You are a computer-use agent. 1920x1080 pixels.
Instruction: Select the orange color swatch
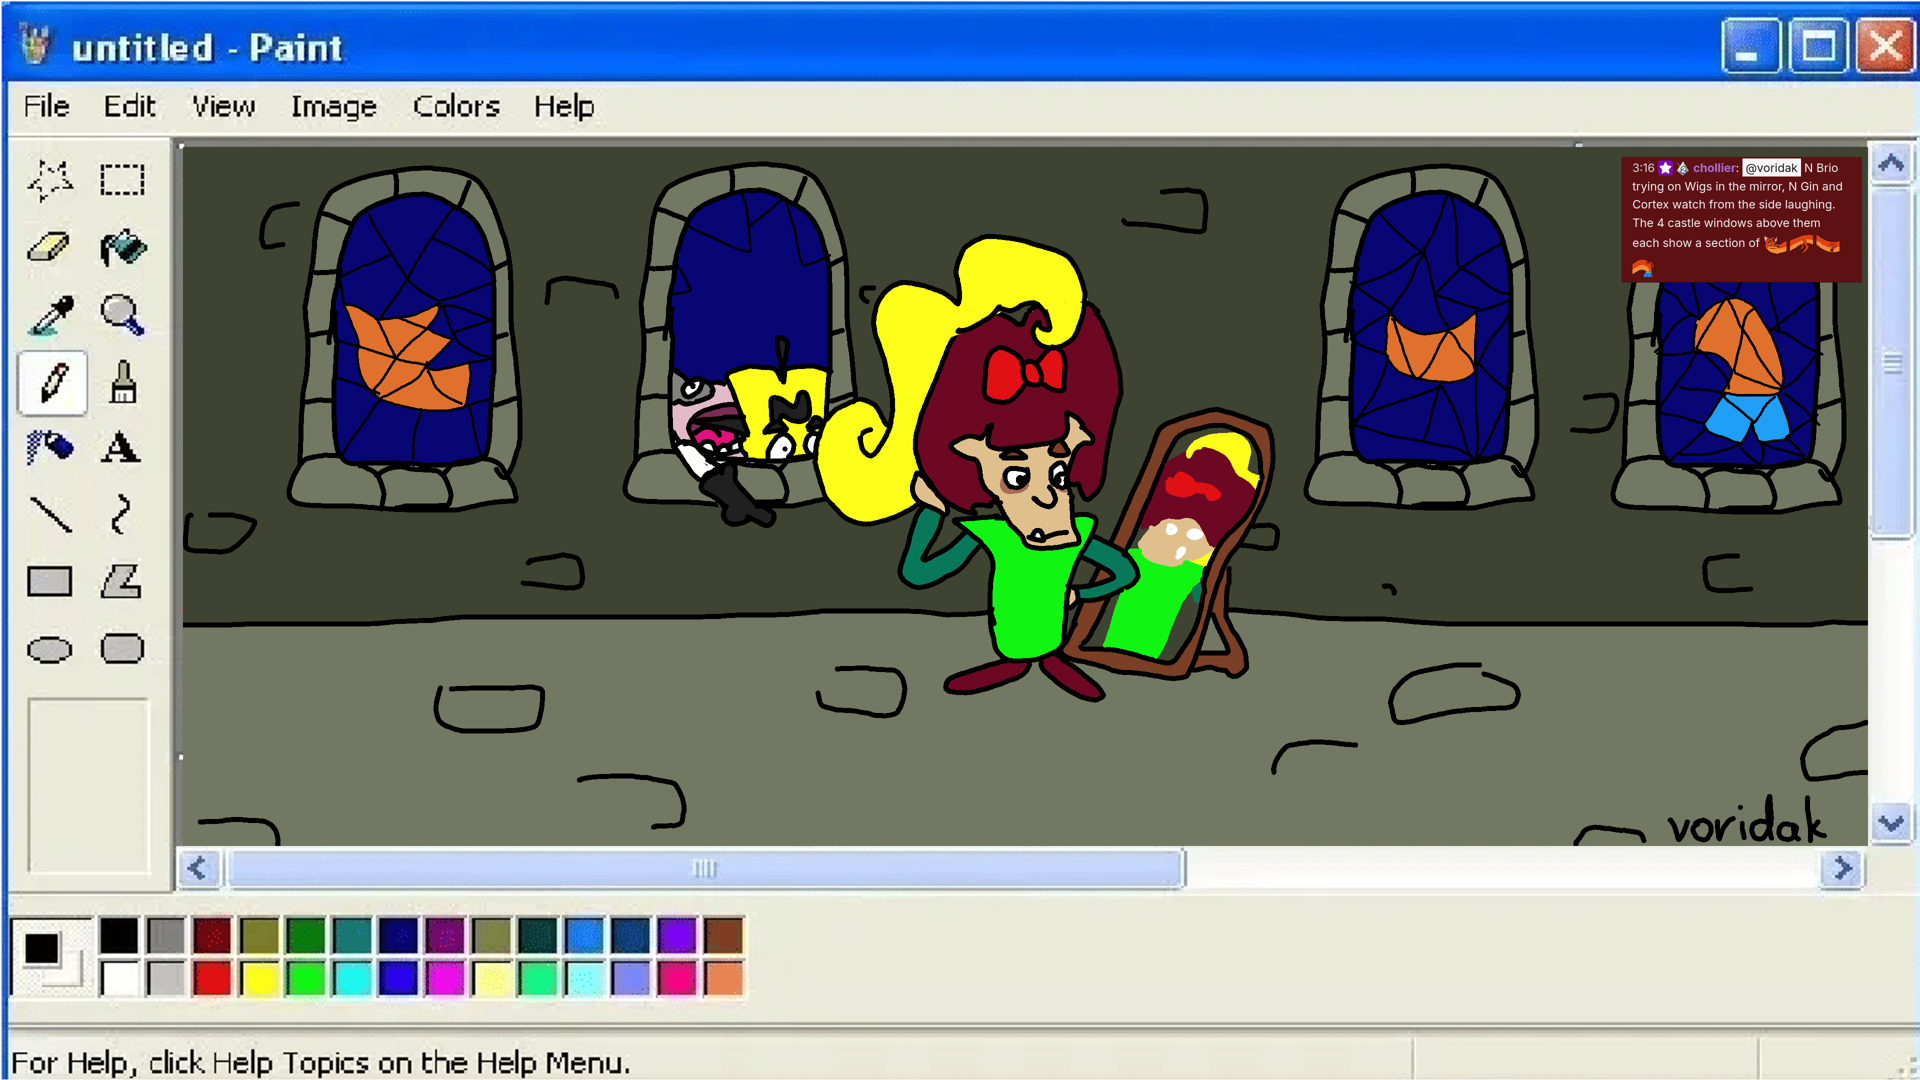tap(724, 978)
